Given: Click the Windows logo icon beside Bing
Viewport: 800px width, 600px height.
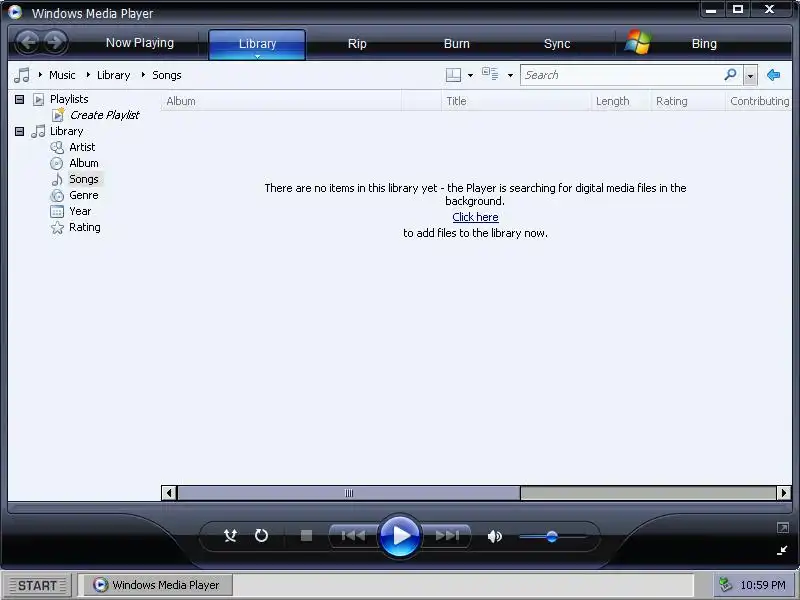Looking at the screenshot, I should point(637,42).
